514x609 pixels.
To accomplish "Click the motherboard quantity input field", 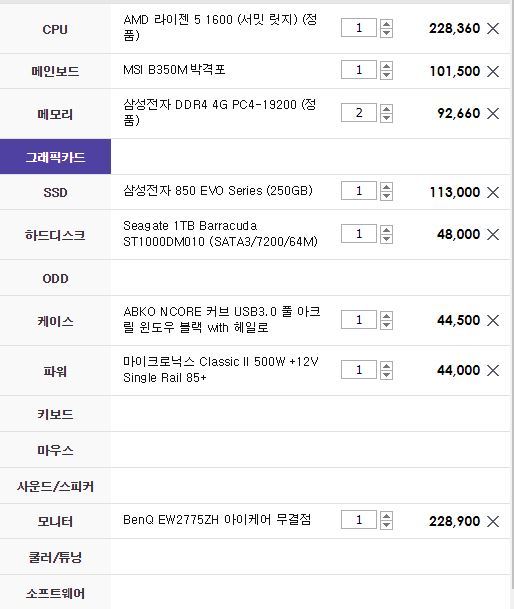I will click(x=359, y=70).
